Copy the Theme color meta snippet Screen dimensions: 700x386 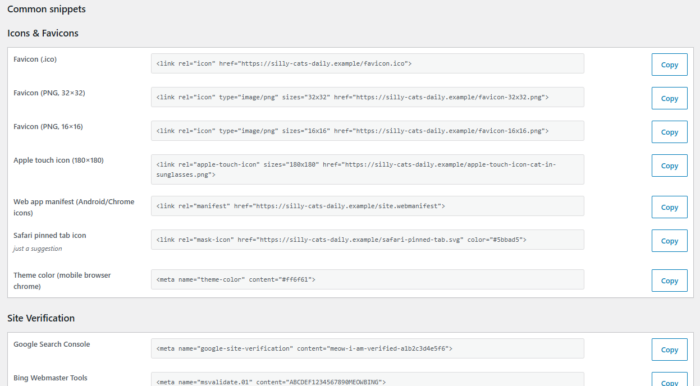[669, 281]
